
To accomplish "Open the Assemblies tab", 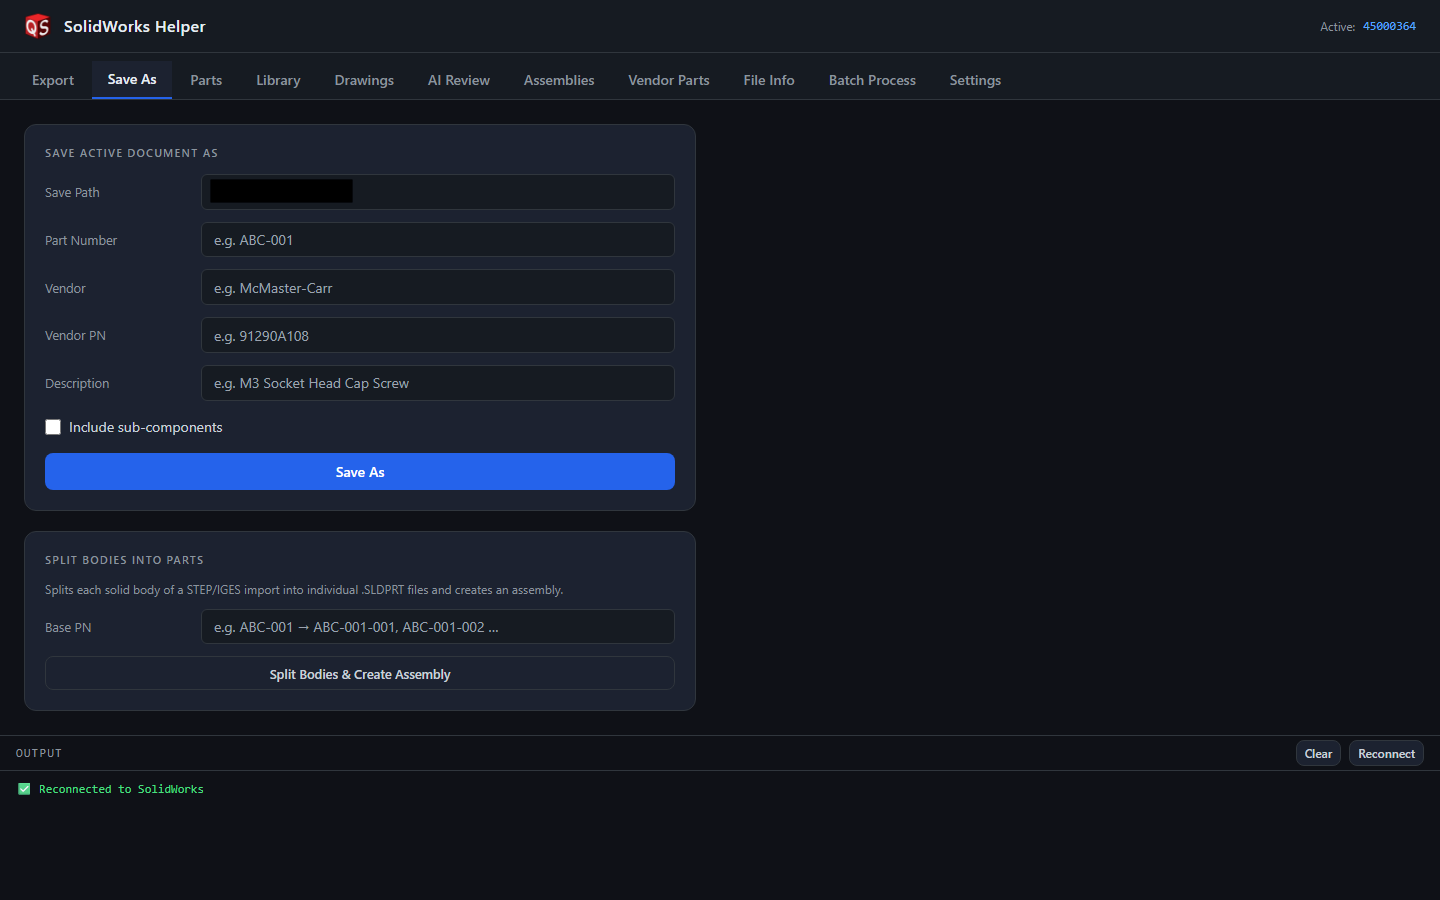I will pyautogui.click(x=559, y=80).
